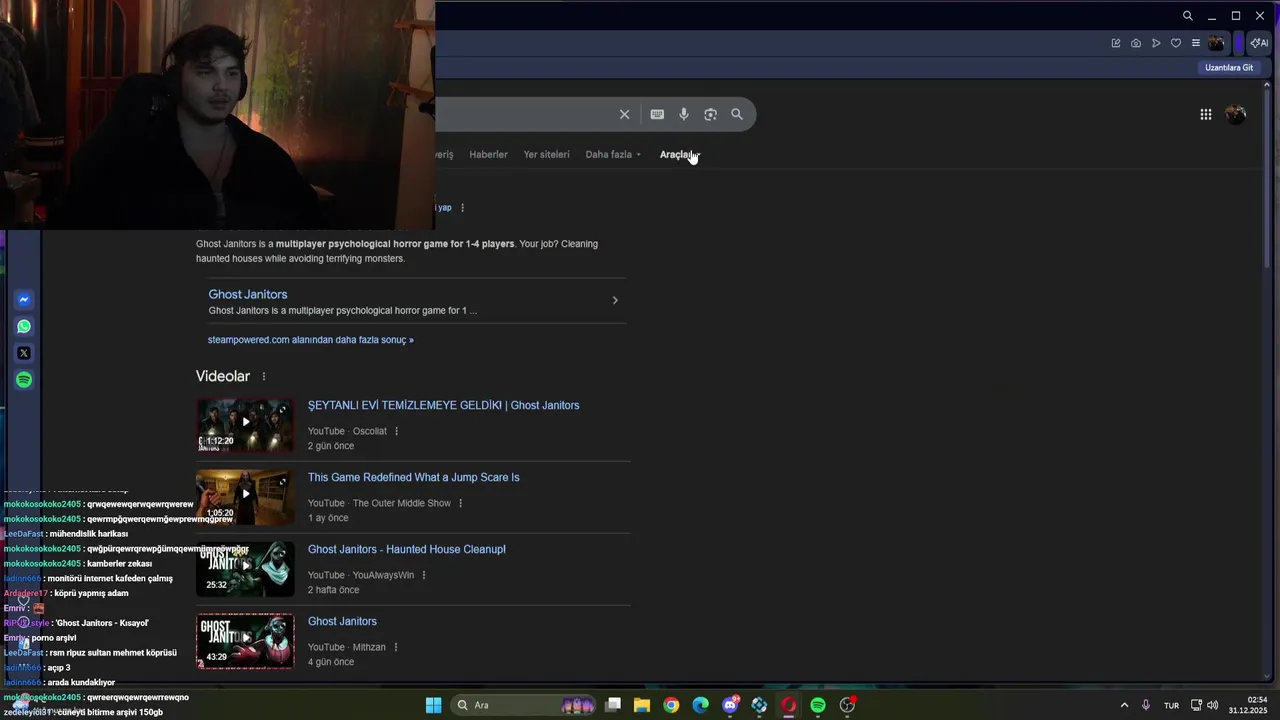The height and width of the screenshot is (720, 1280).
Task: Show more results from steampowered.com
Action: tap(310, 340)
